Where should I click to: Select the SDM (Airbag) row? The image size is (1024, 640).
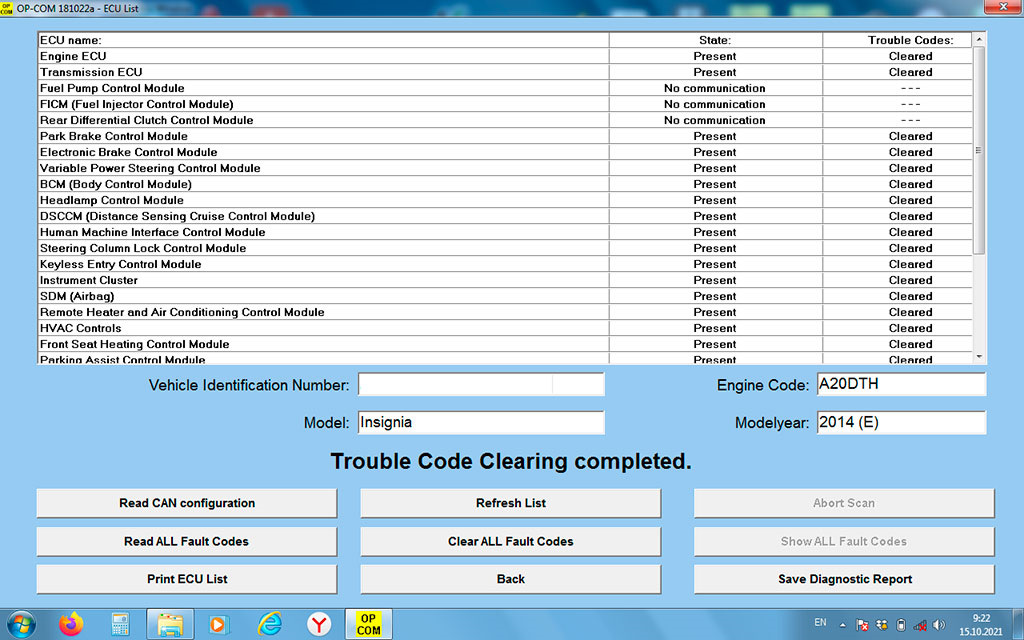pos(505,296)
